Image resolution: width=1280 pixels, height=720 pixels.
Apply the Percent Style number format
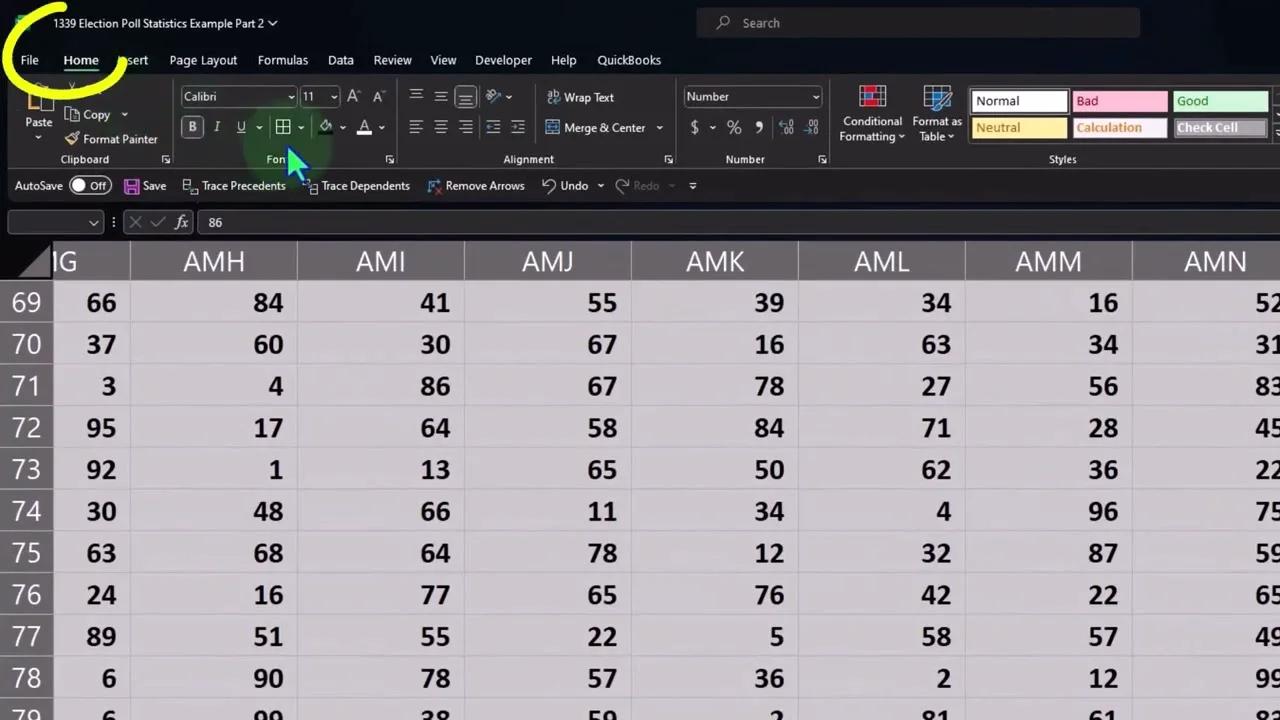(x=733, y=127)
